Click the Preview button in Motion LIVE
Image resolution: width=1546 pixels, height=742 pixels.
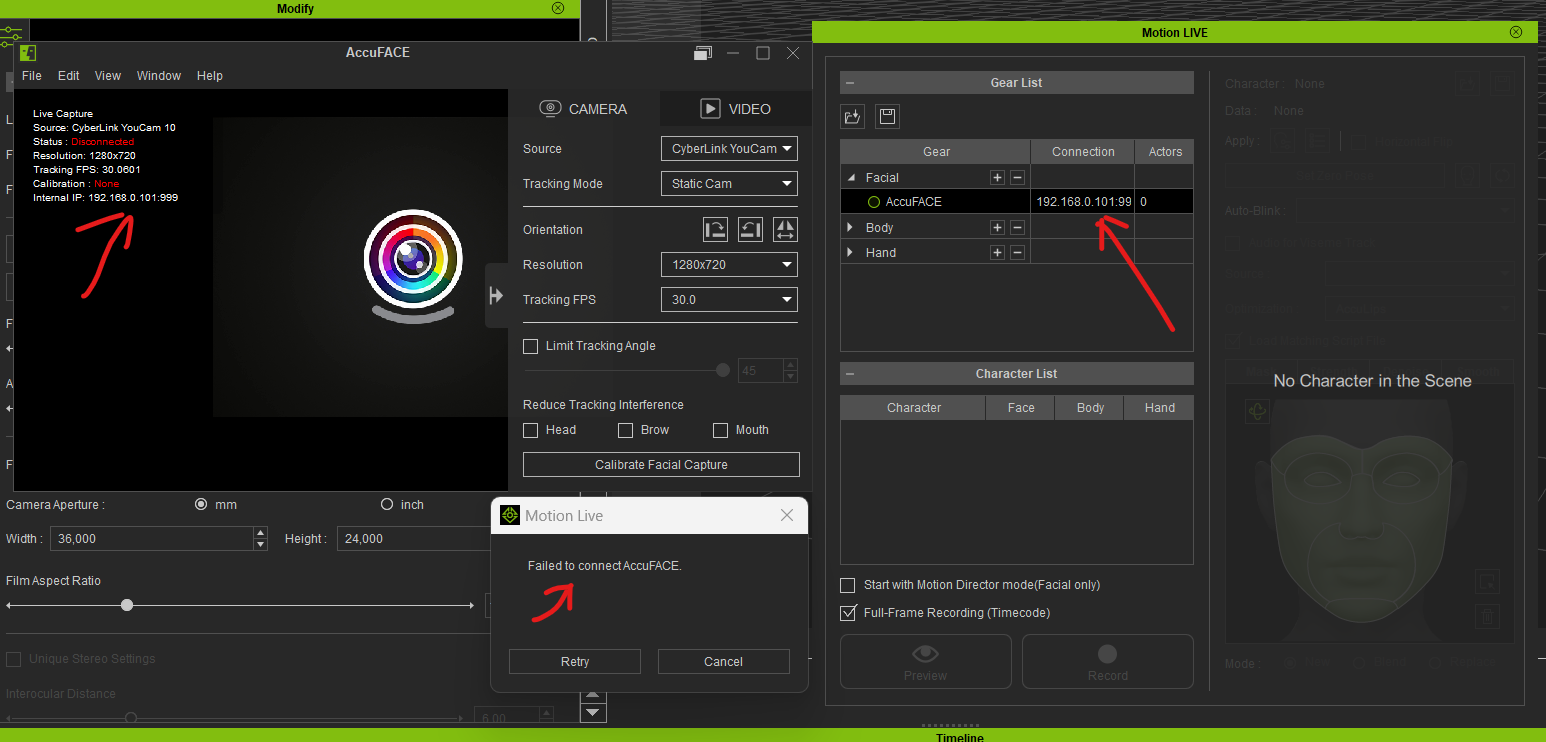(926, 662)
